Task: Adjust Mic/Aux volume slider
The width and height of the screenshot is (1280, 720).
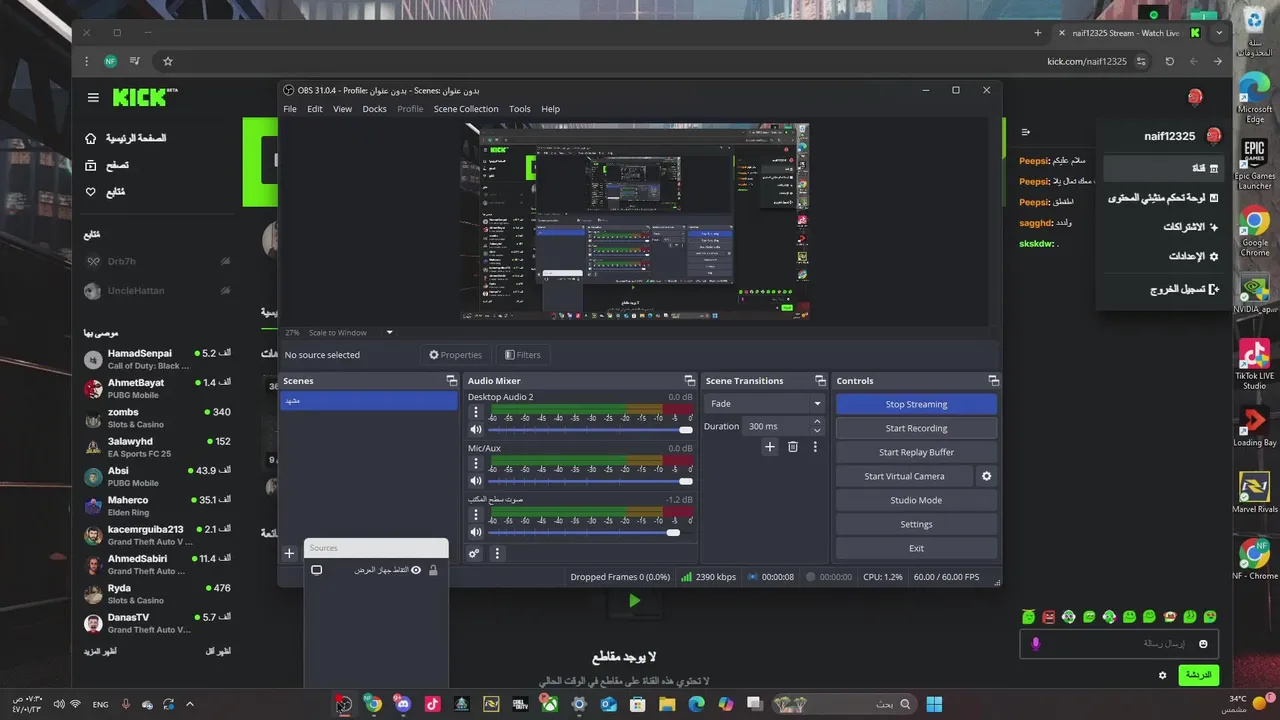Action: pos(591,481)
